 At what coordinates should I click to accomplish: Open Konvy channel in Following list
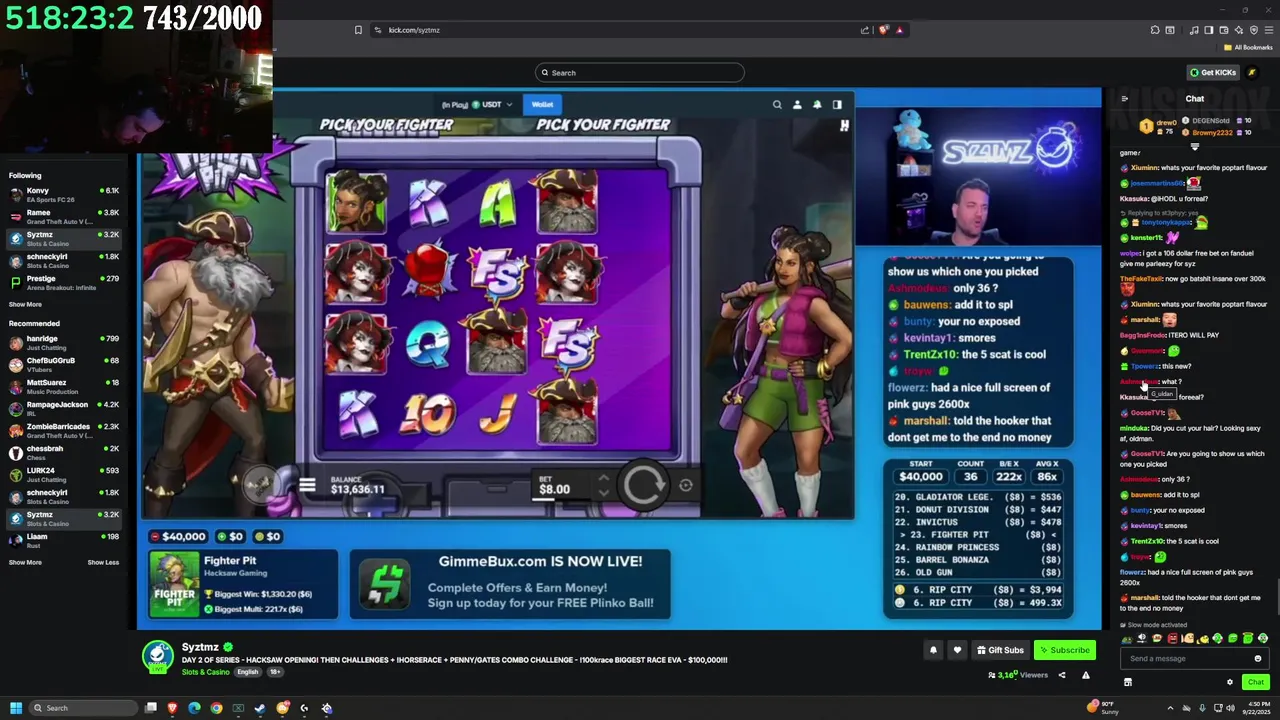(x=64, y=194)
